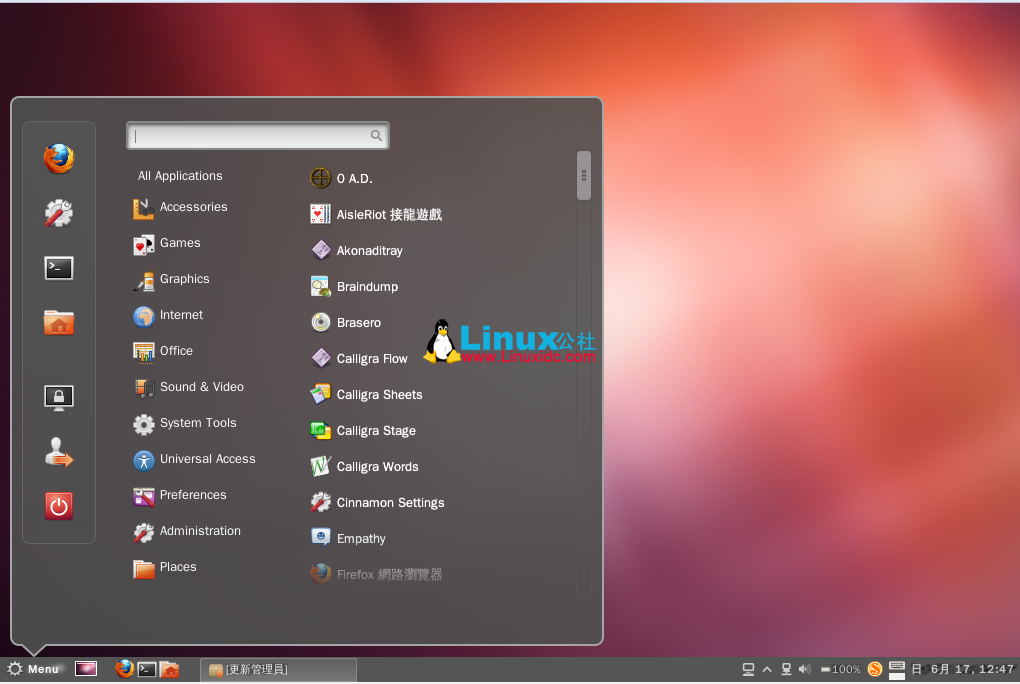Open Calligra Stage
Image resolution: width=1020 pixels, height=684 pixels.
(363, 431)
